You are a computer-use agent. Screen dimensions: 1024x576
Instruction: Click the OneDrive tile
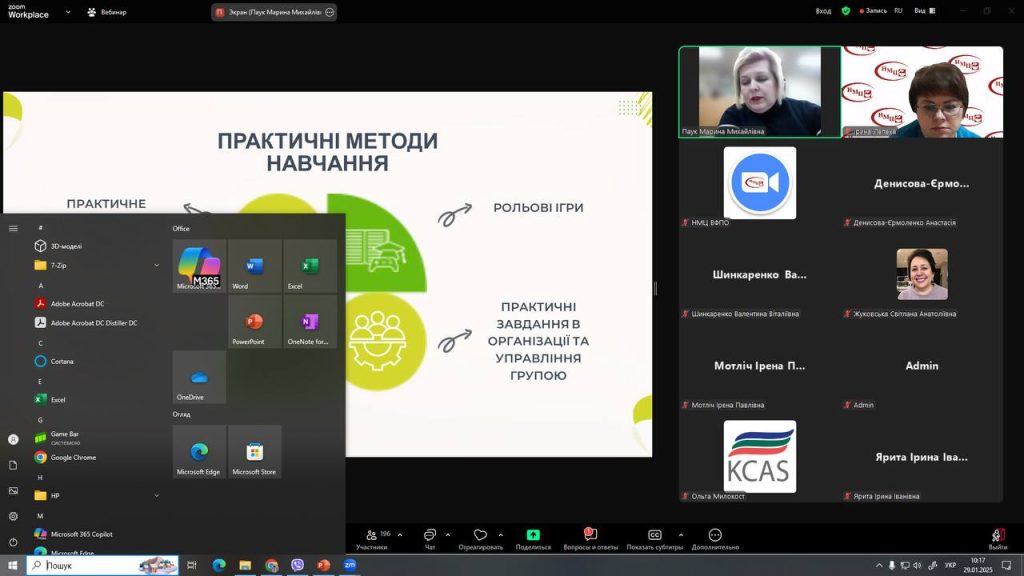(x=199, y=378)
